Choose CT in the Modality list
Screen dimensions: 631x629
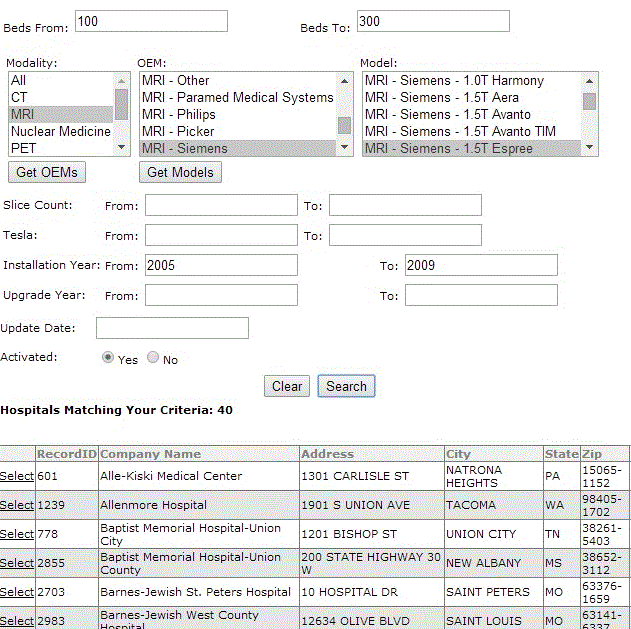[x=61, y=97]
